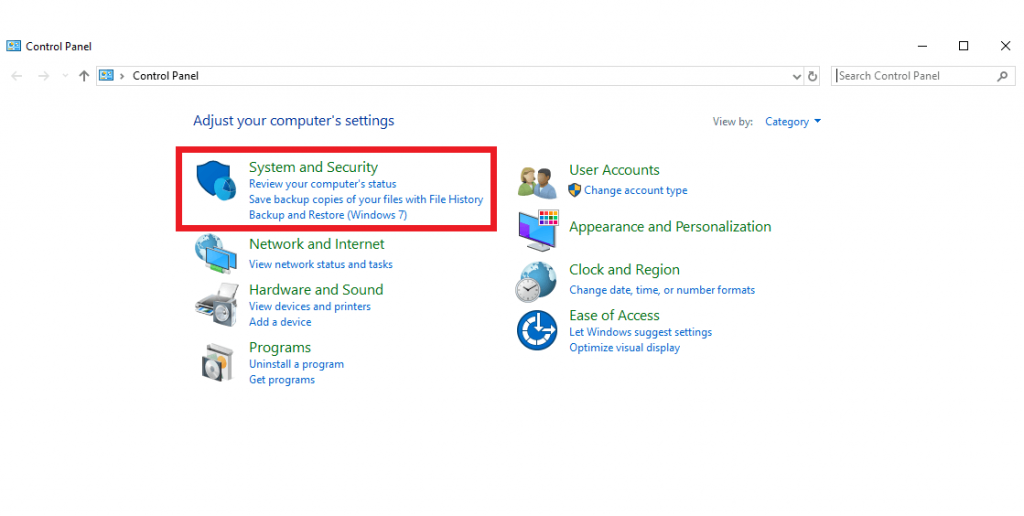The height and width of the screenshot is (516, 1024).
Task: Click Uninstall a program
Action: (x=296, y=364)
